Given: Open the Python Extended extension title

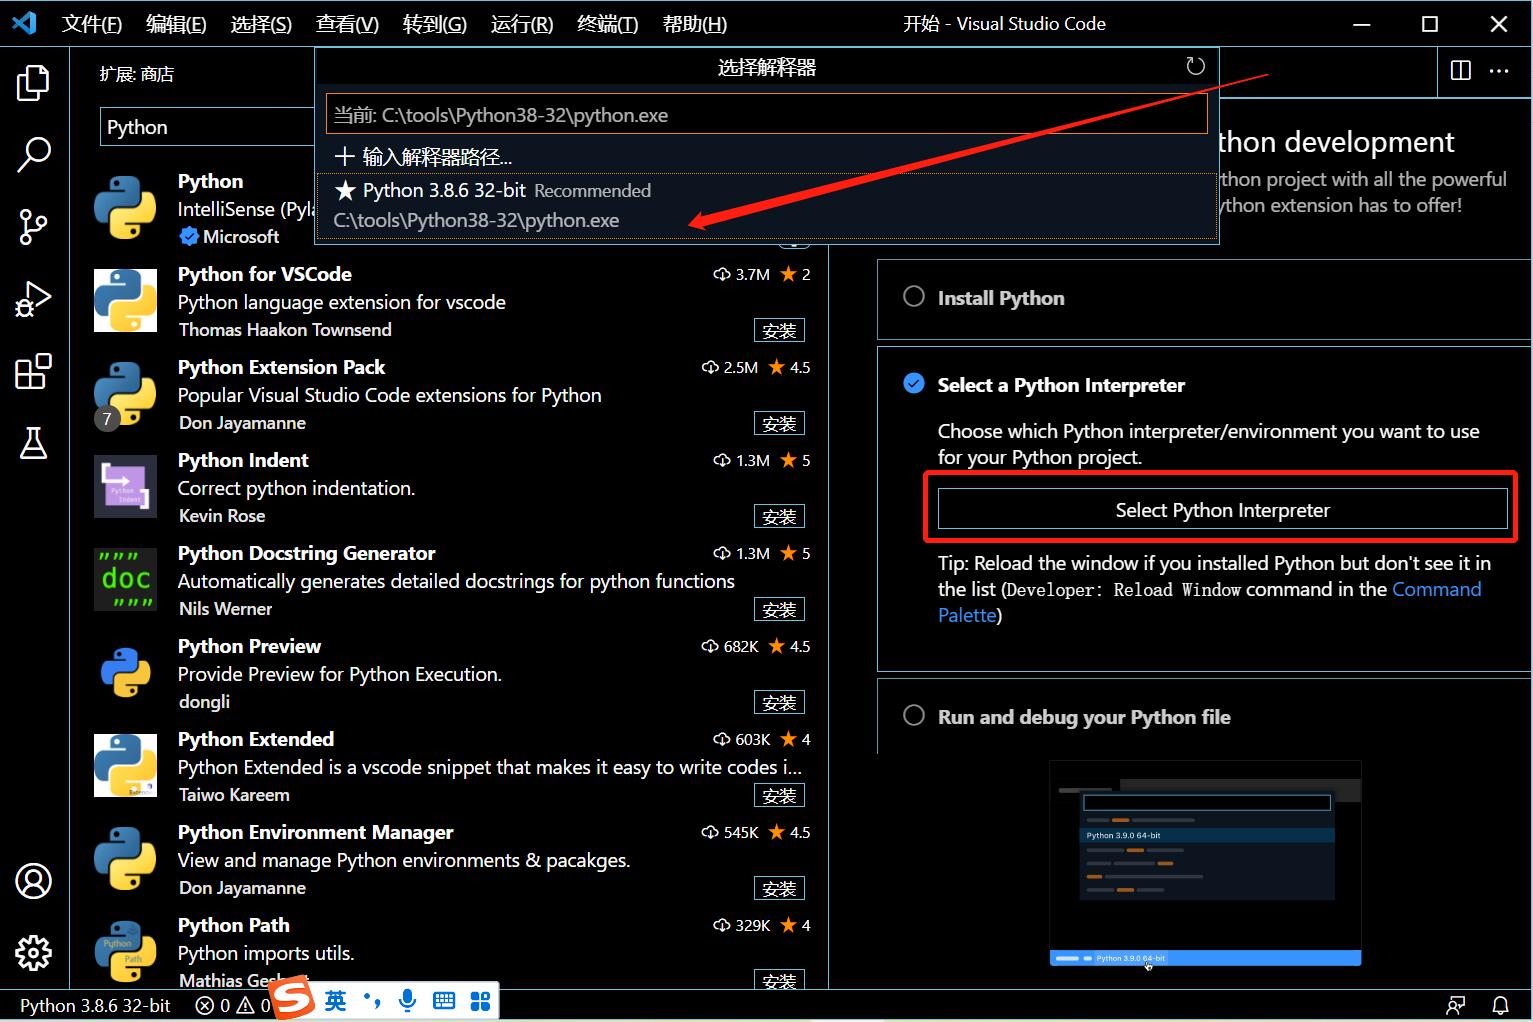Looking at the screenshot, I should coord(256,739).
